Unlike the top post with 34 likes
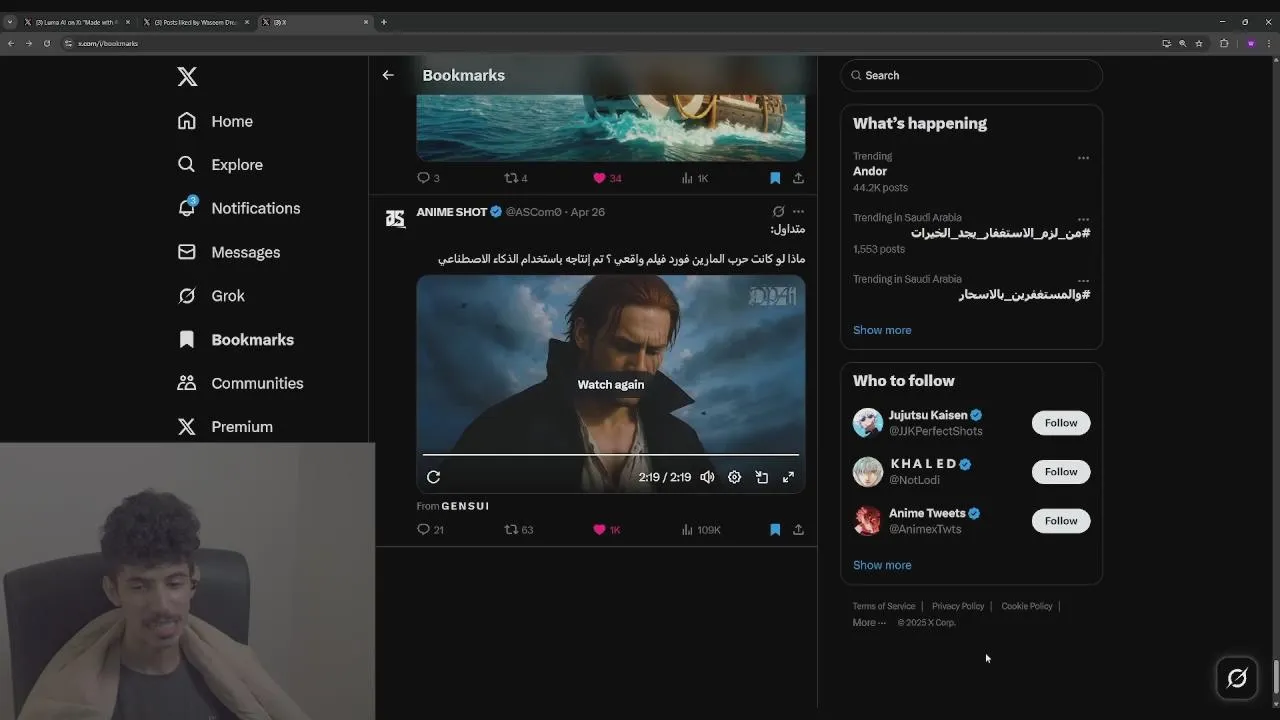1280x720 pixels. tap(607, 178)
